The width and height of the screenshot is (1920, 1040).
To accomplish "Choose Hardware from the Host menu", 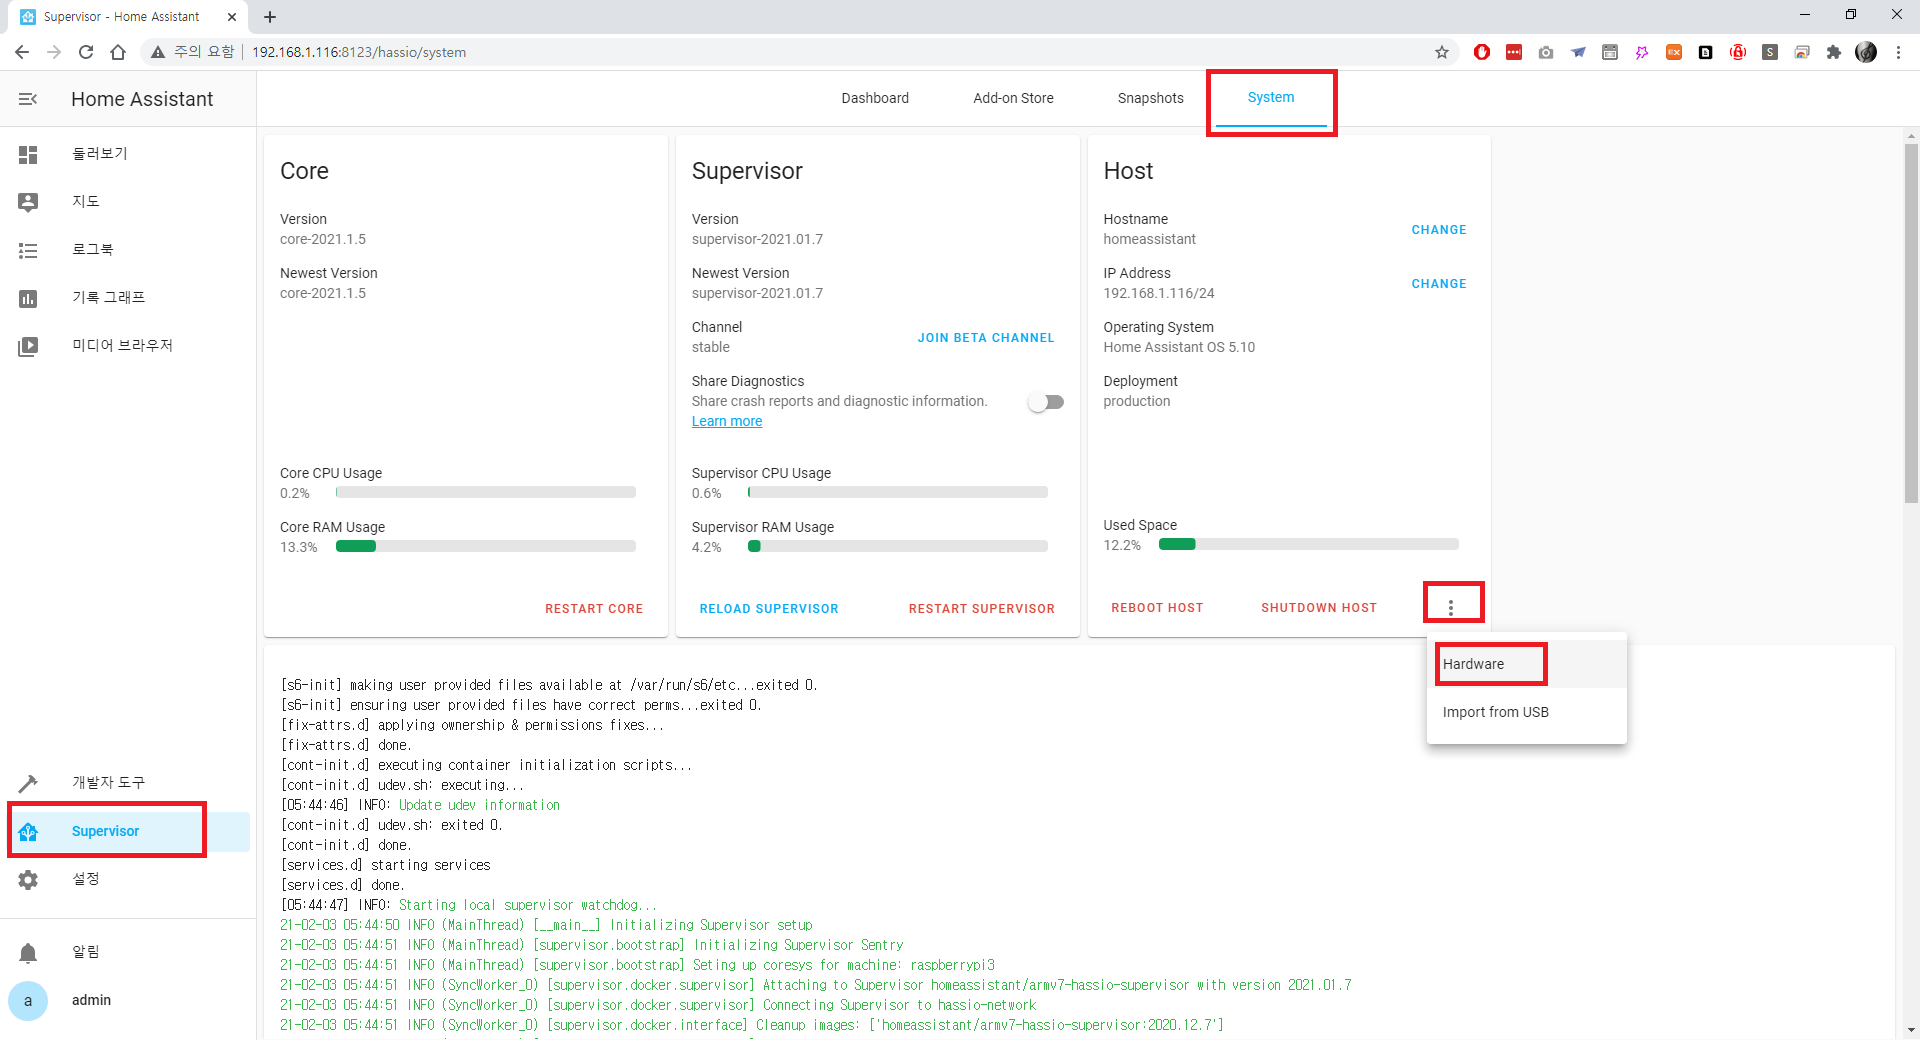I will pyautogui.click(x=1527, y=664).
